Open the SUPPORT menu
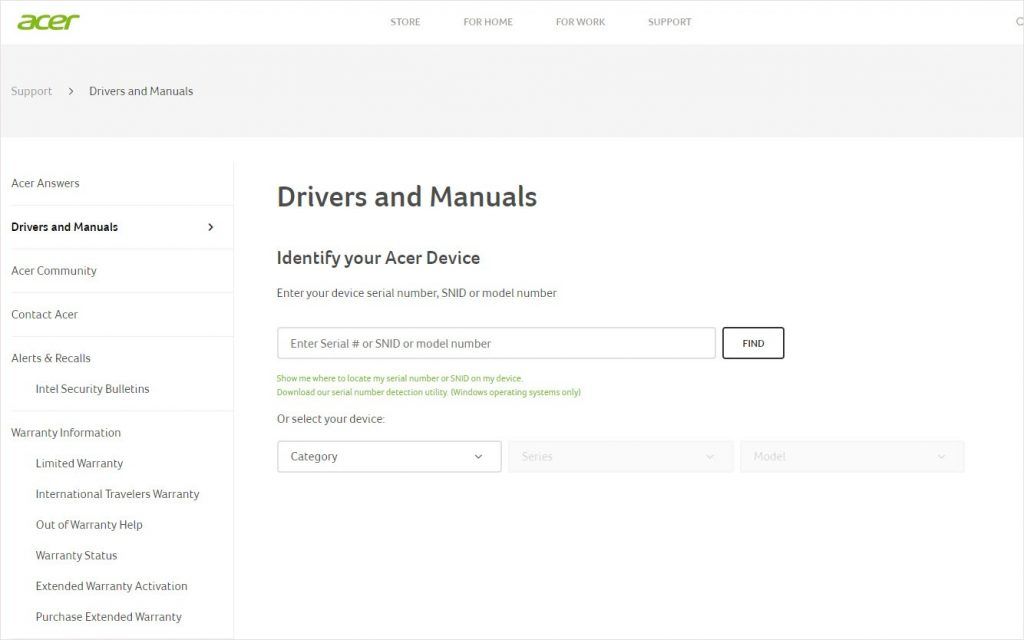The width and height of the screenshot is (1024, 640). (669, 21)
